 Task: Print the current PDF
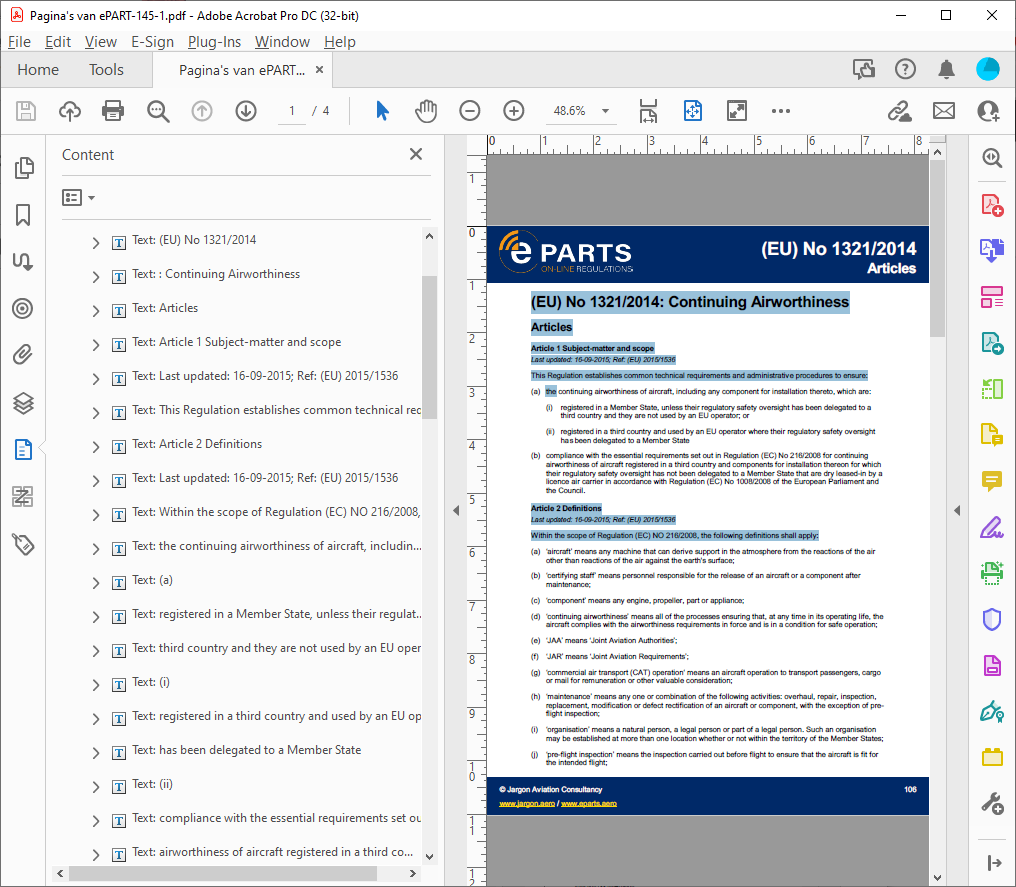tap(113, 111)
